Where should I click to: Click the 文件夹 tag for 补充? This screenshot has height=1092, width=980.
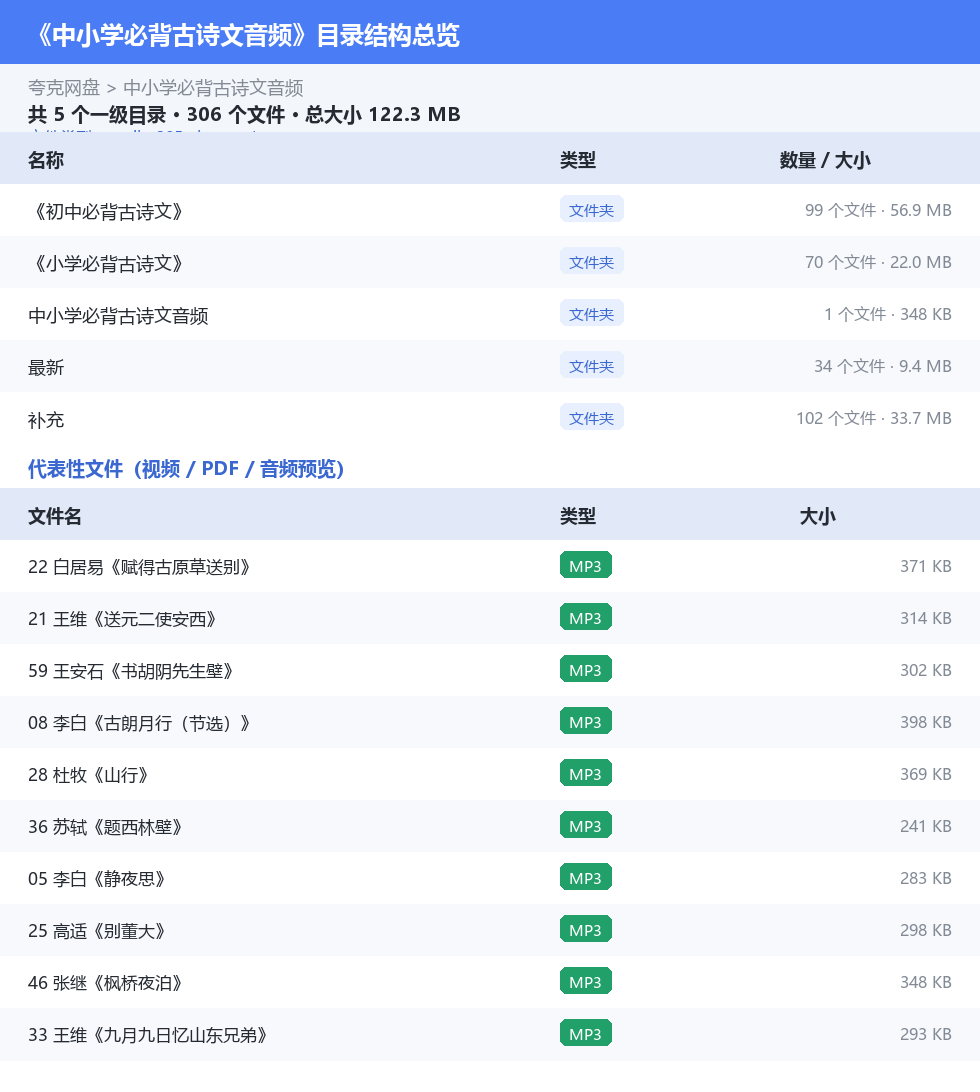[x=591, y=418]
